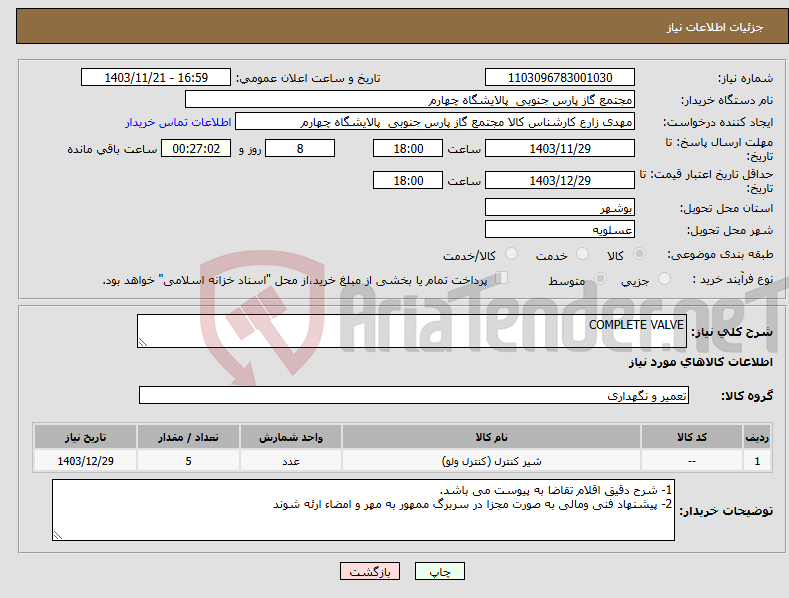Click the response deadline time 18:00 field
The width and height of the screenshot is (789, 598).
408,148
